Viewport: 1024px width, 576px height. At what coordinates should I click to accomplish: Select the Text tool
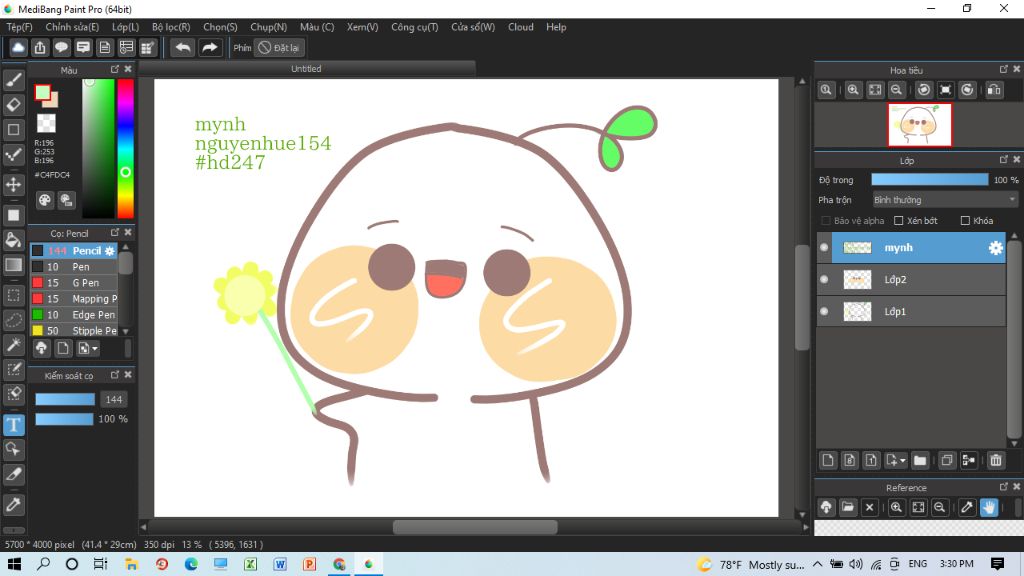(14, 425)
